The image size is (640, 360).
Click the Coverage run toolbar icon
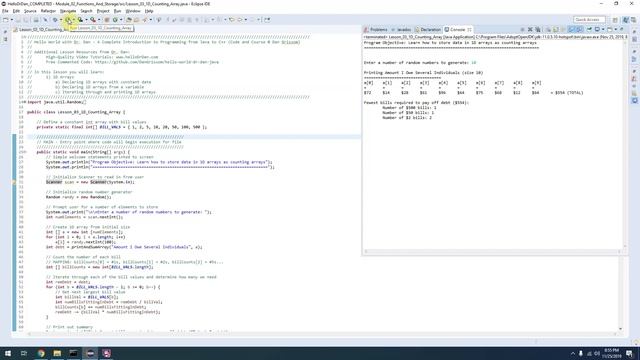[80, 20]
